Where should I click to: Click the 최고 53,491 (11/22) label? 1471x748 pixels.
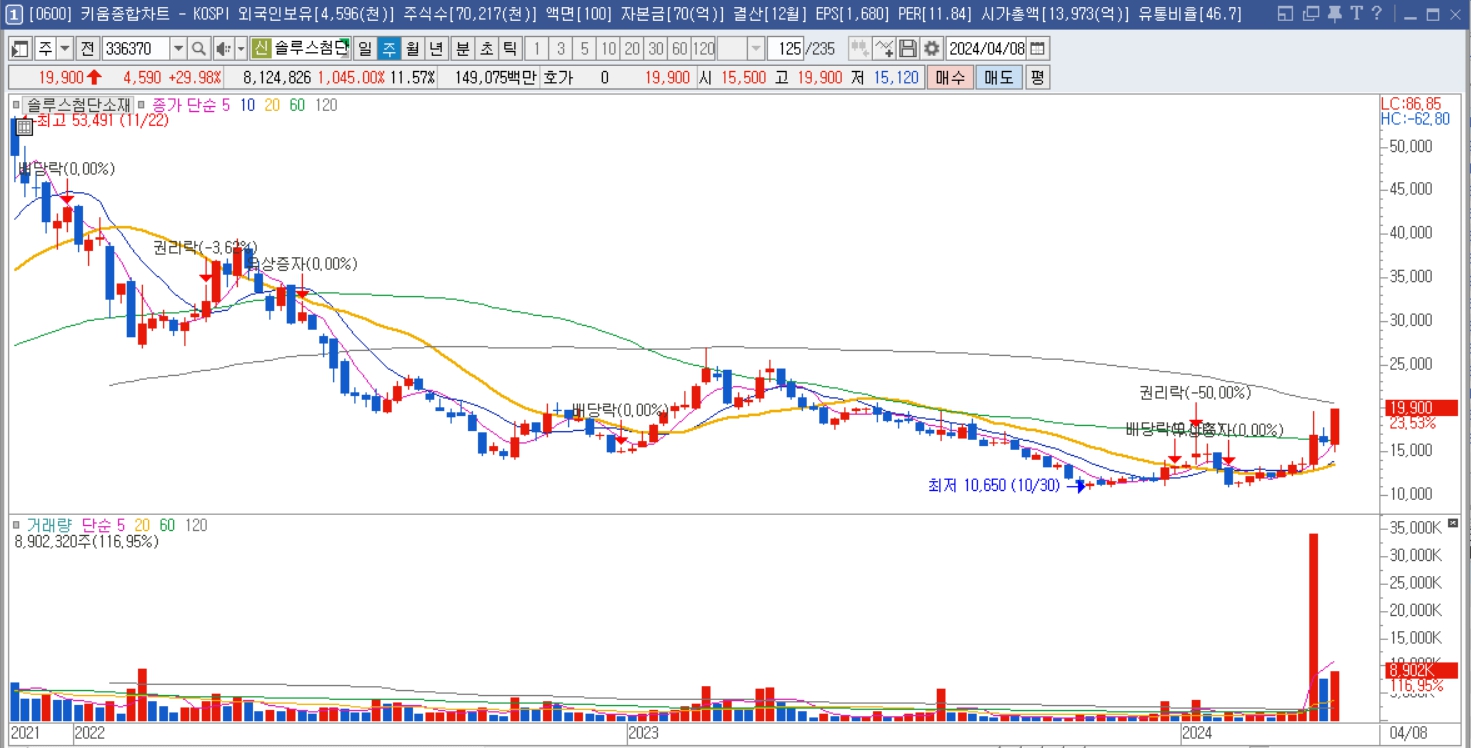[102, 120]
